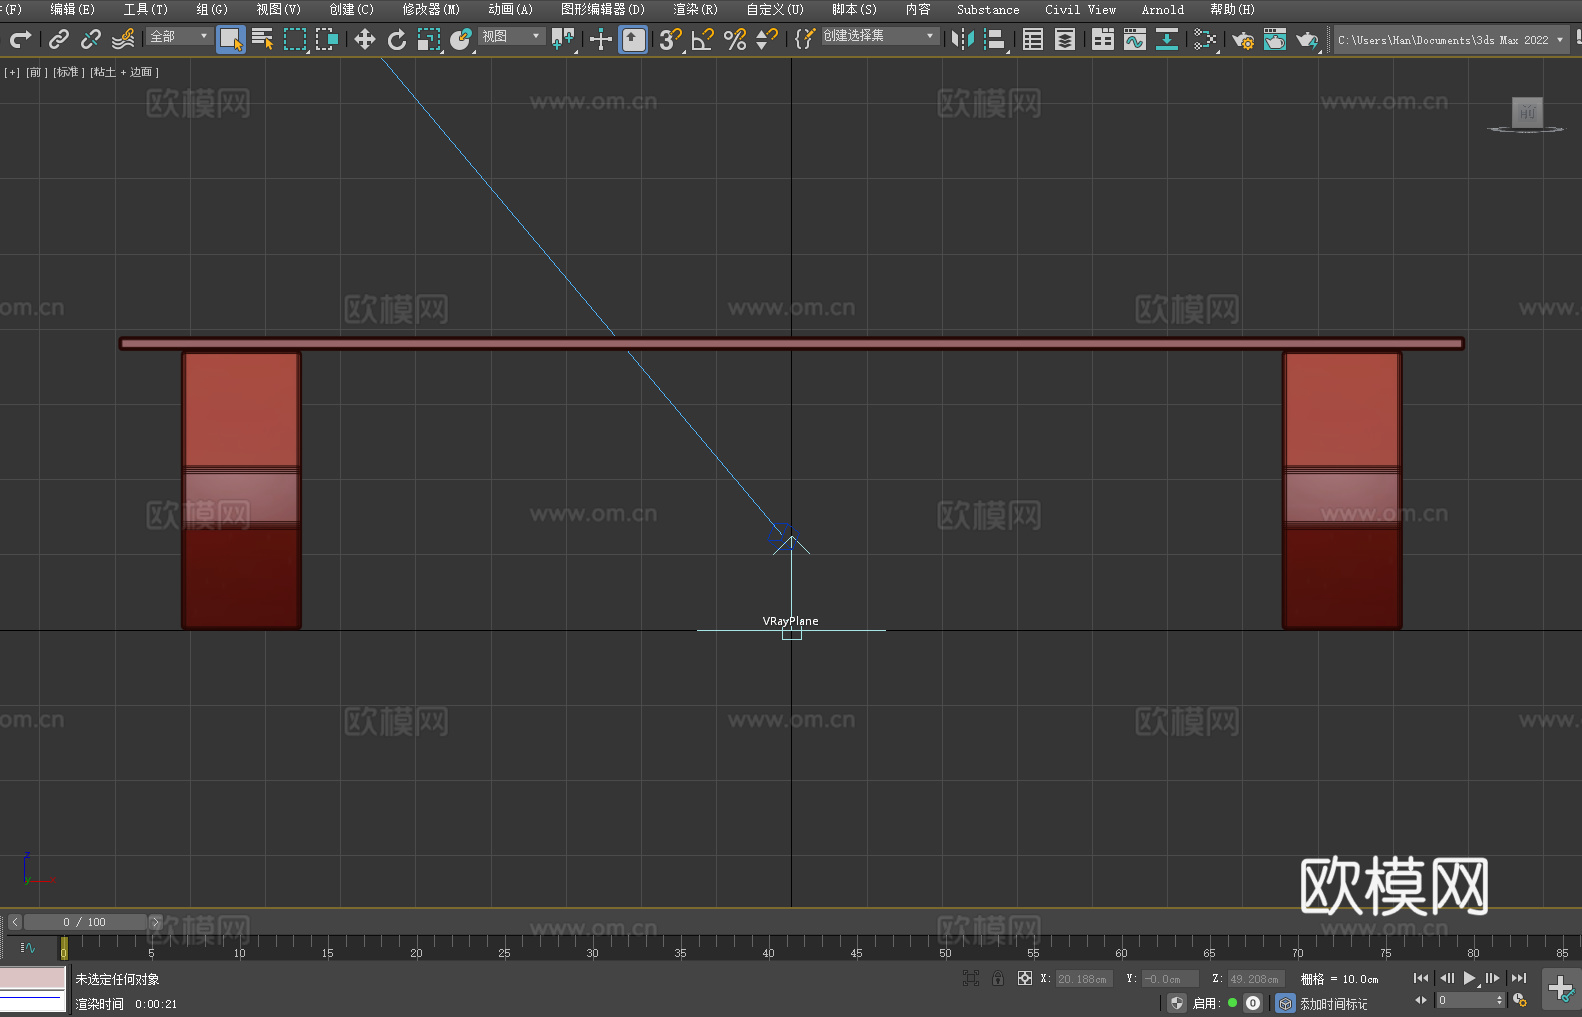Click the [标准] viewport shading preset label

(68, 72)
